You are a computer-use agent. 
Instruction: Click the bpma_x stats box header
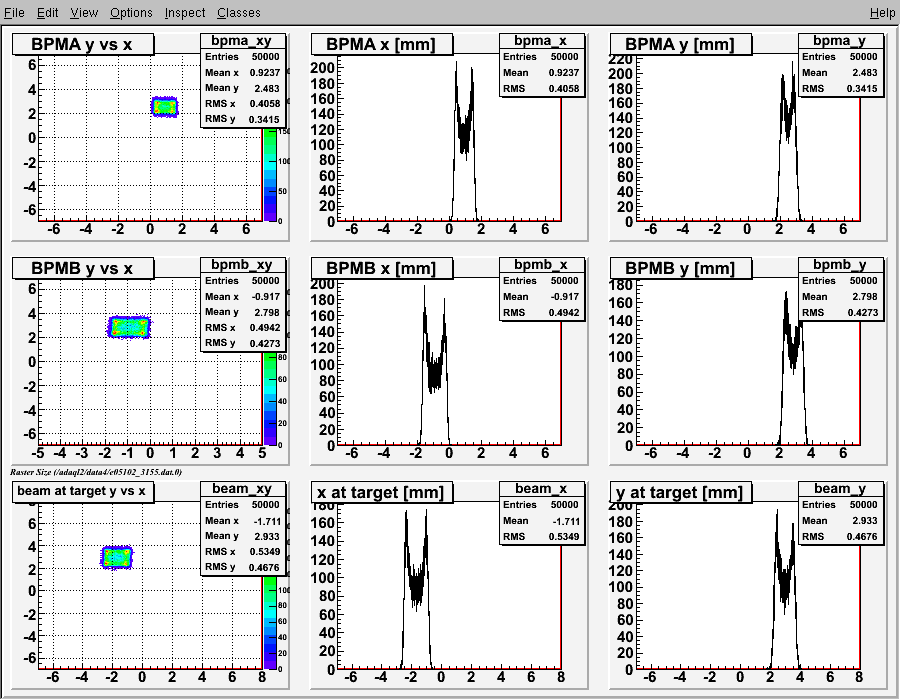pos(541,41)
